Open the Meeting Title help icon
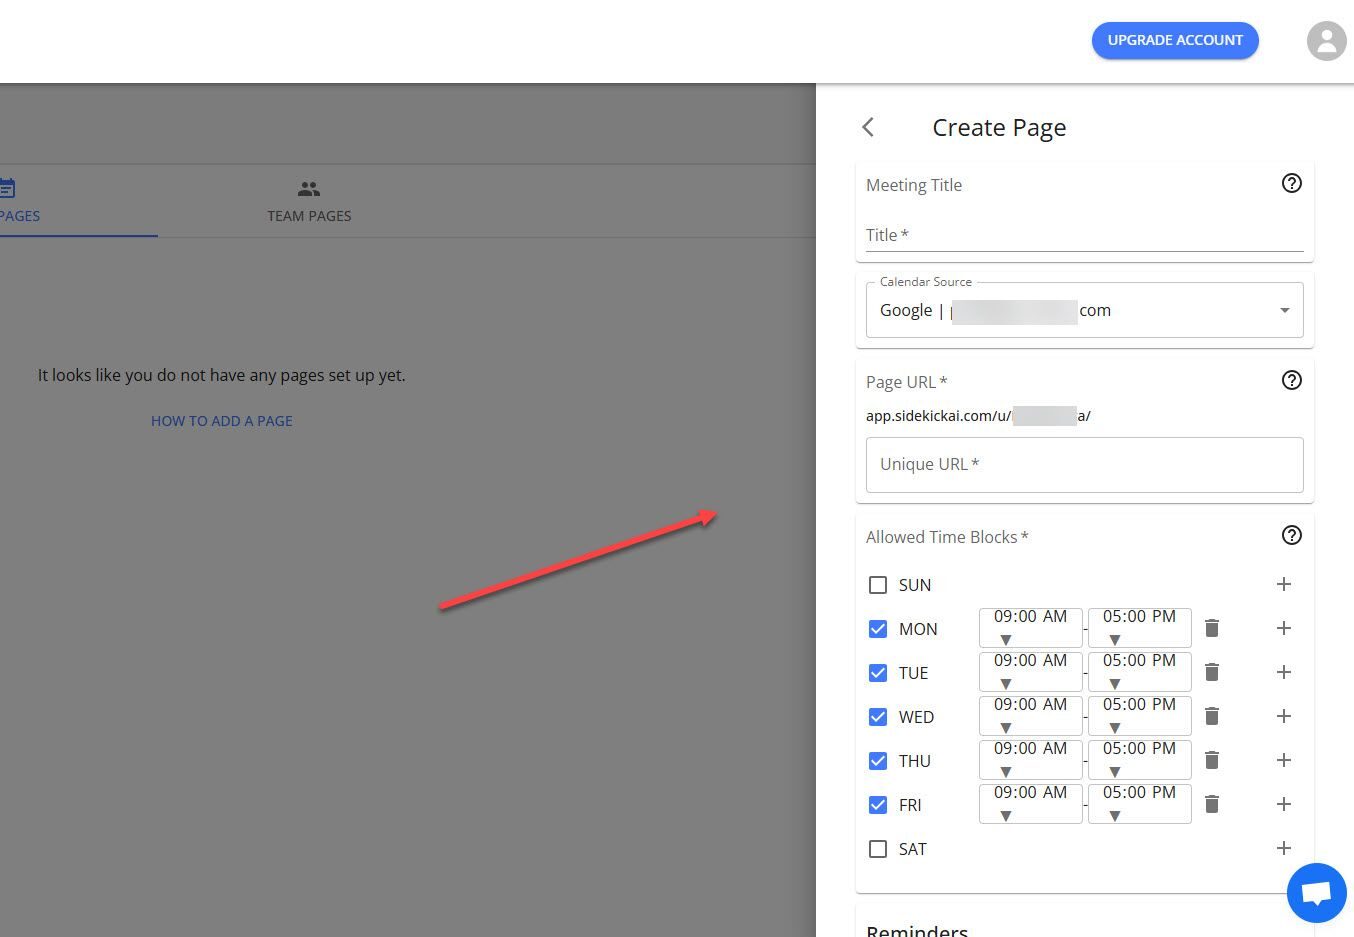This screenshot has width=1354, height=937. click(x=1291, y=183)
